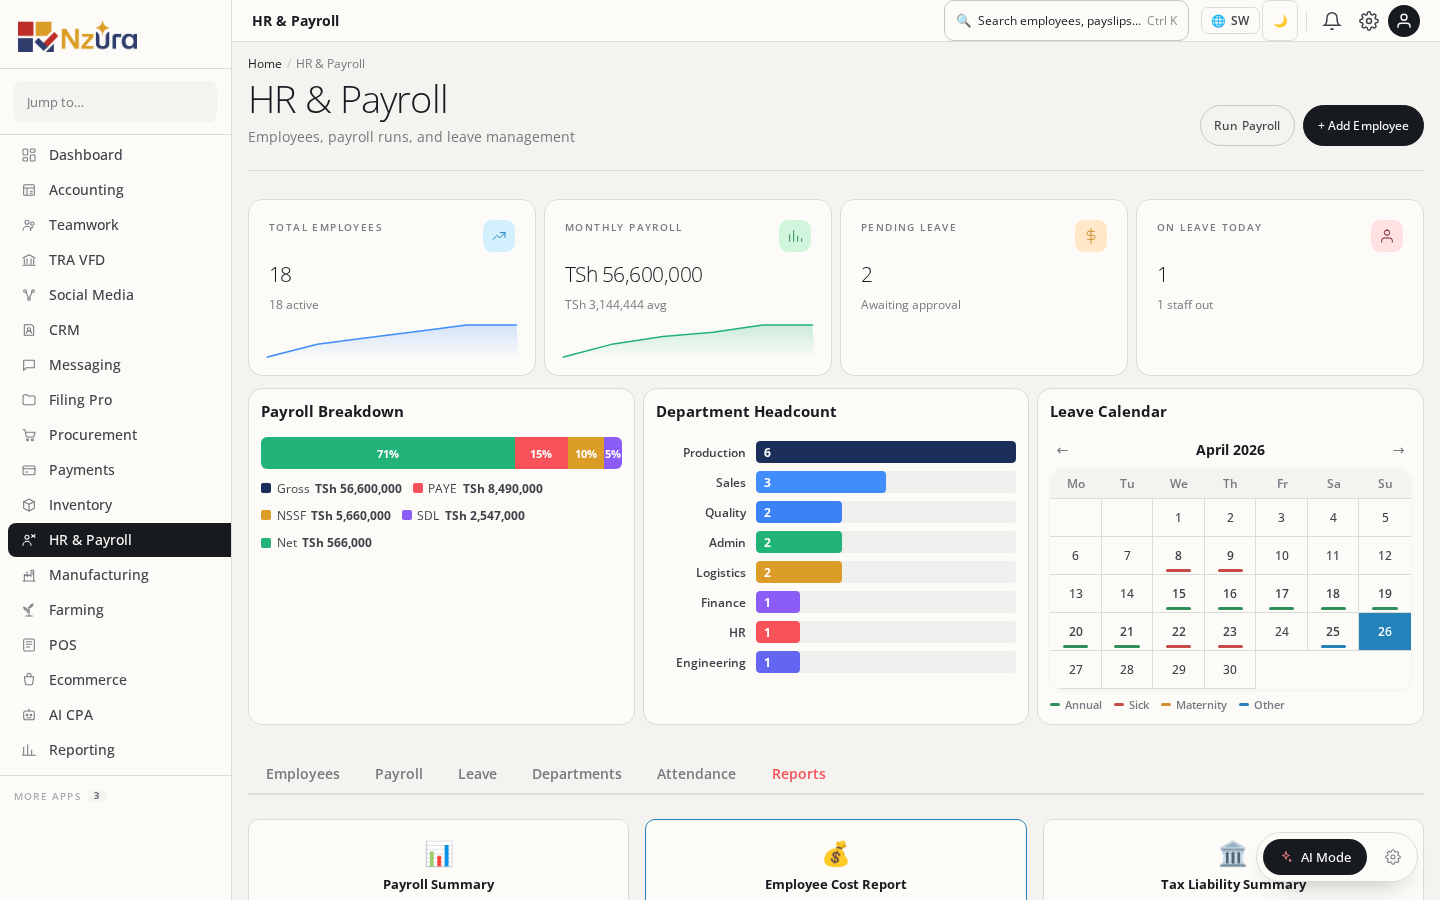The image size is (1440, 900).
Task: Click the Maternity legend label
Action: (x=1194, y=705)
